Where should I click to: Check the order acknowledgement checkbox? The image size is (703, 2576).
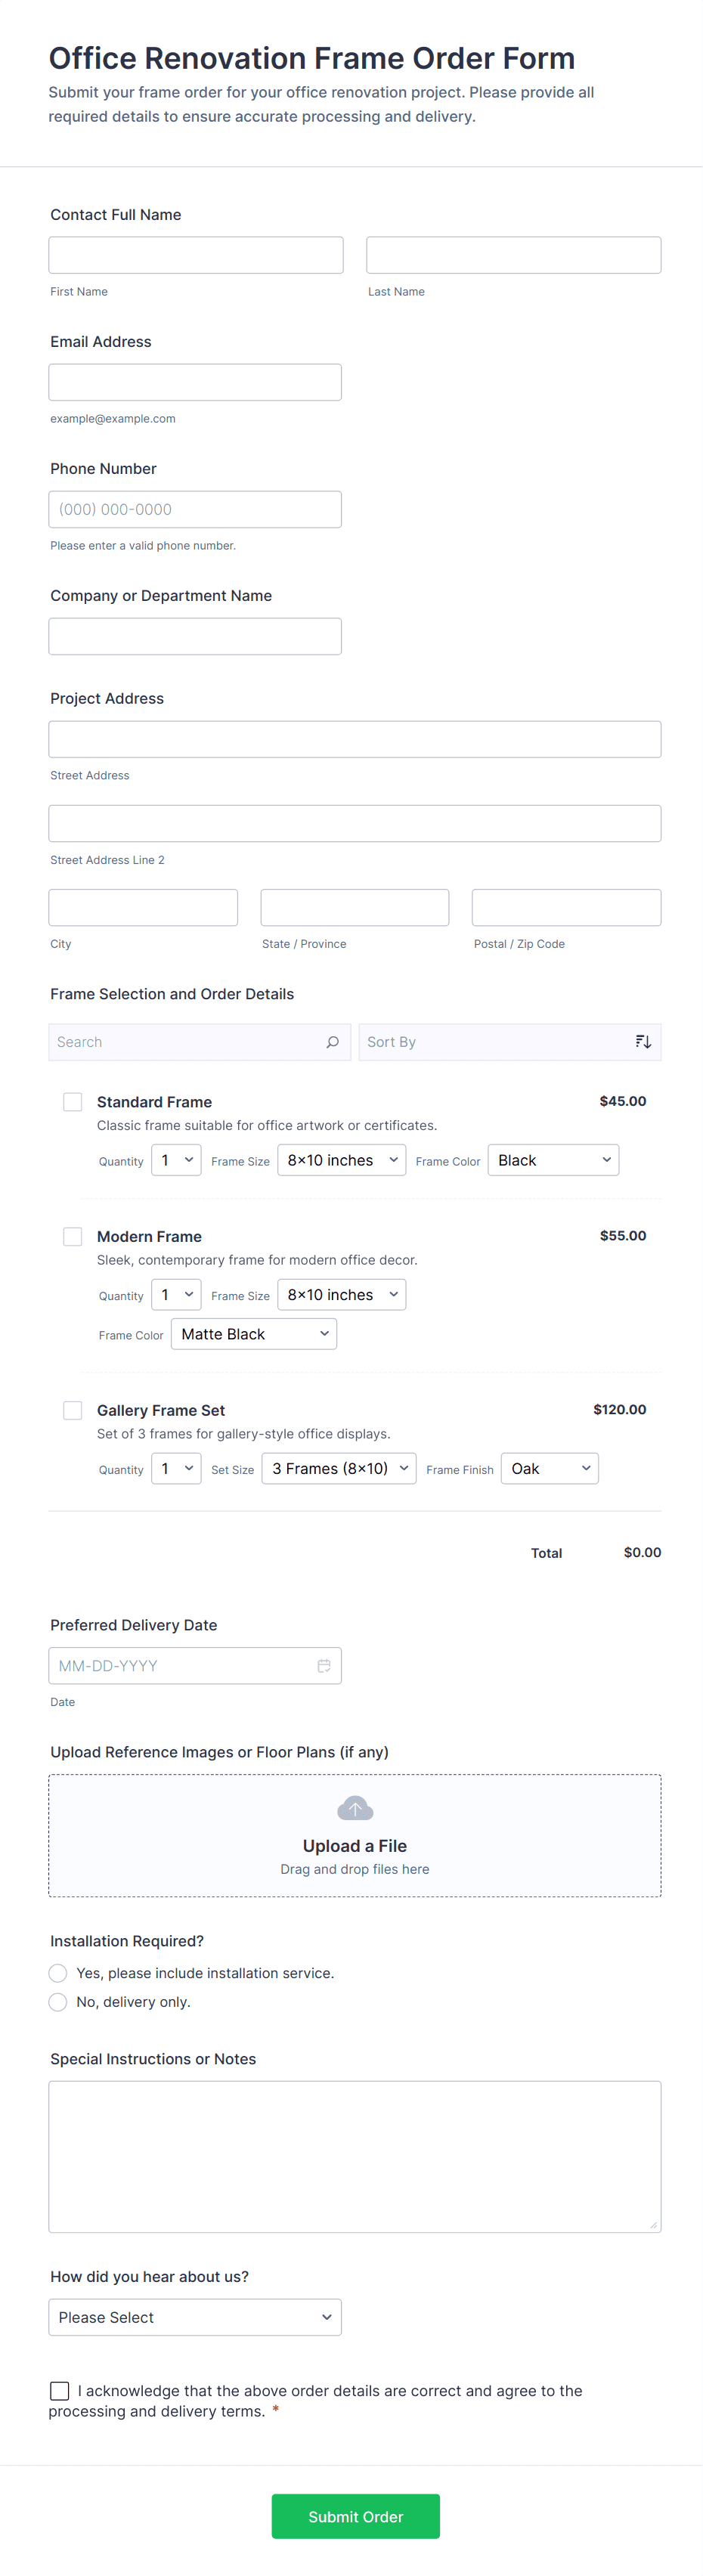click(60, 2391)
